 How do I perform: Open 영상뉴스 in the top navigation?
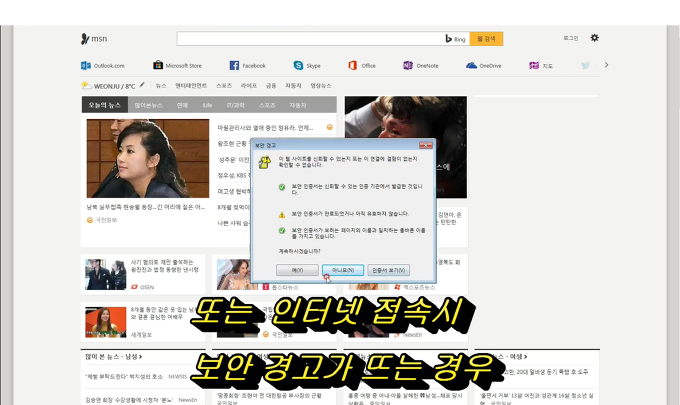321,86
